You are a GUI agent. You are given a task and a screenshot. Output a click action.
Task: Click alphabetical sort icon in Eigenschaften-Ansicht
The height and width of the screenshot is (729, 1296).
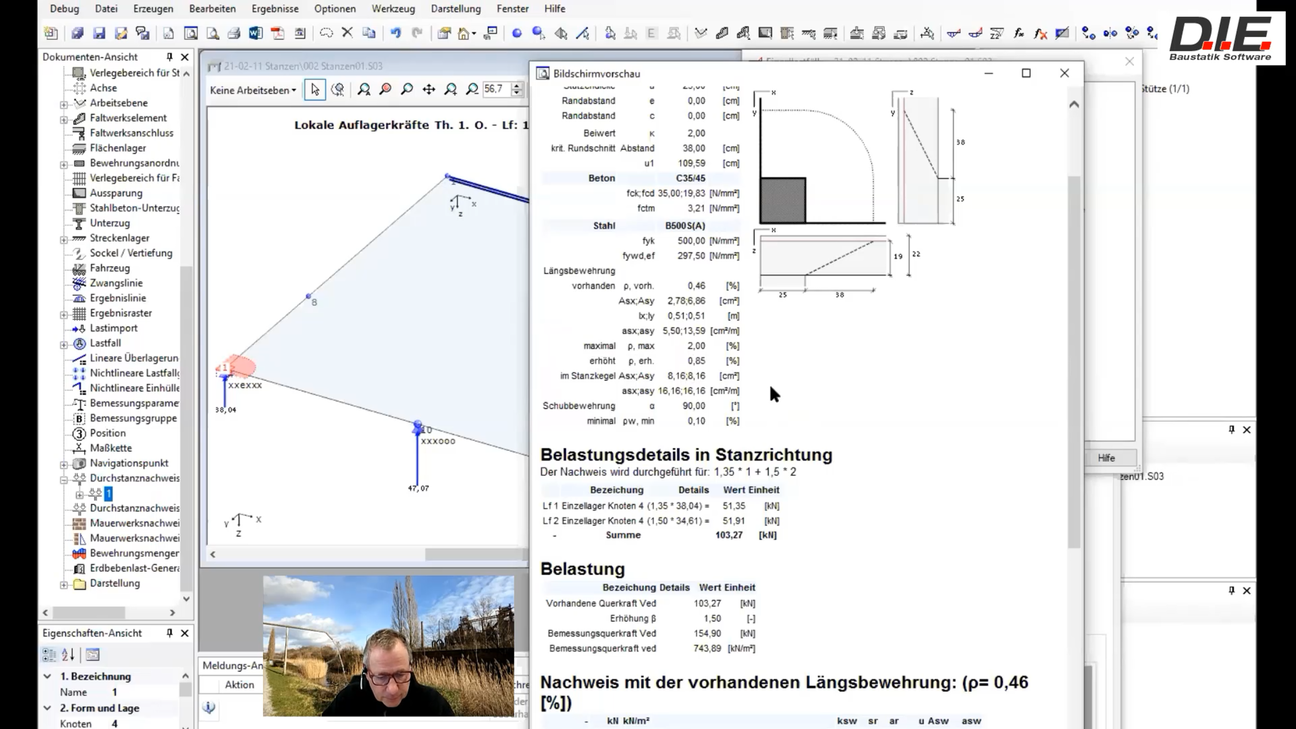click(x=68, y=655)
